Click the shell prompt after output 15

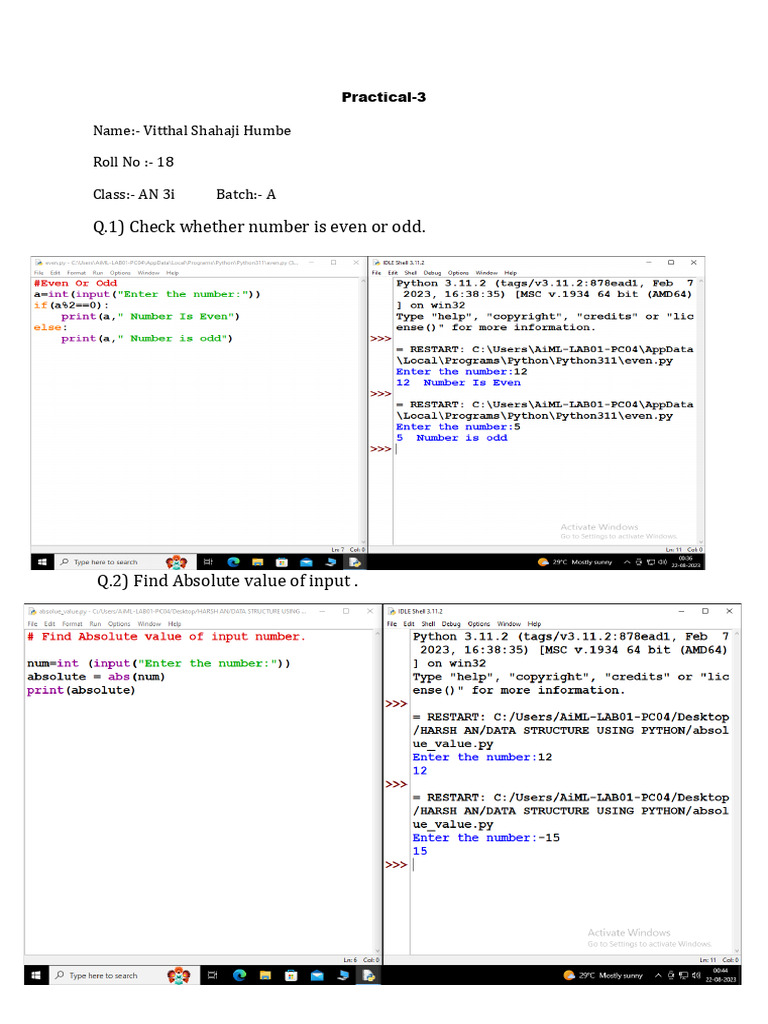[x=414, y=865]
